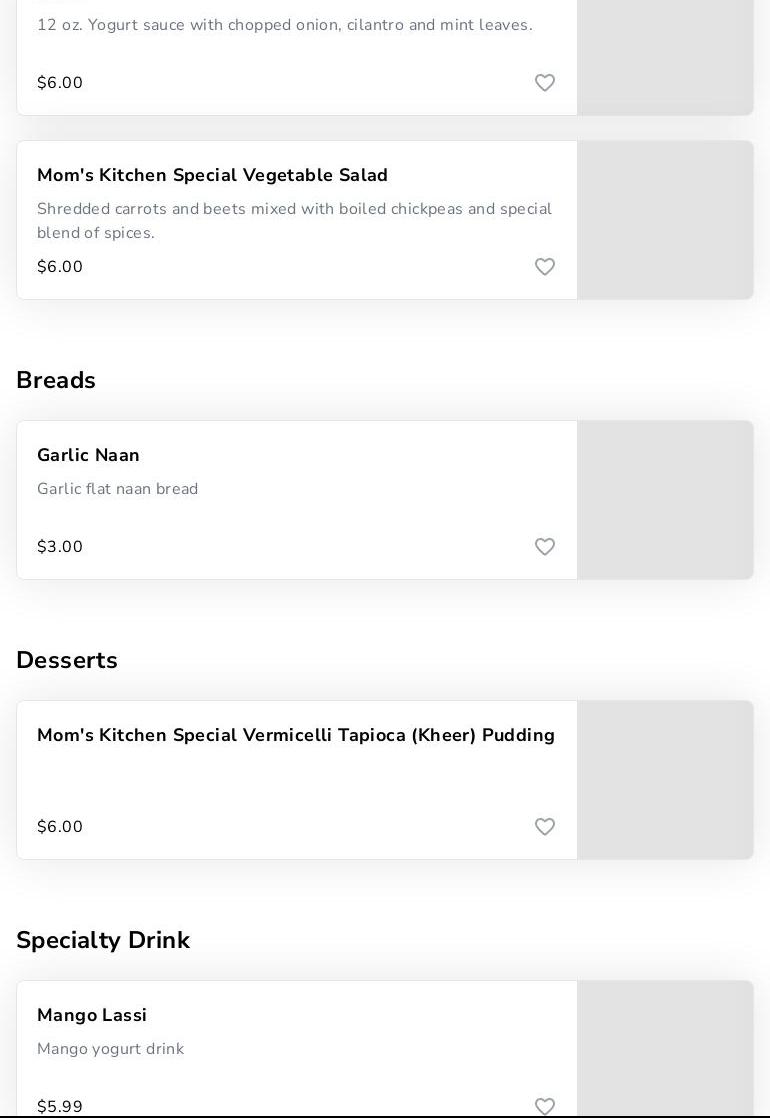Open Mom's Kitchen Special Vegetable Salad title
Viewport: 770px width, 1118px height.
[x=212, y=175]
